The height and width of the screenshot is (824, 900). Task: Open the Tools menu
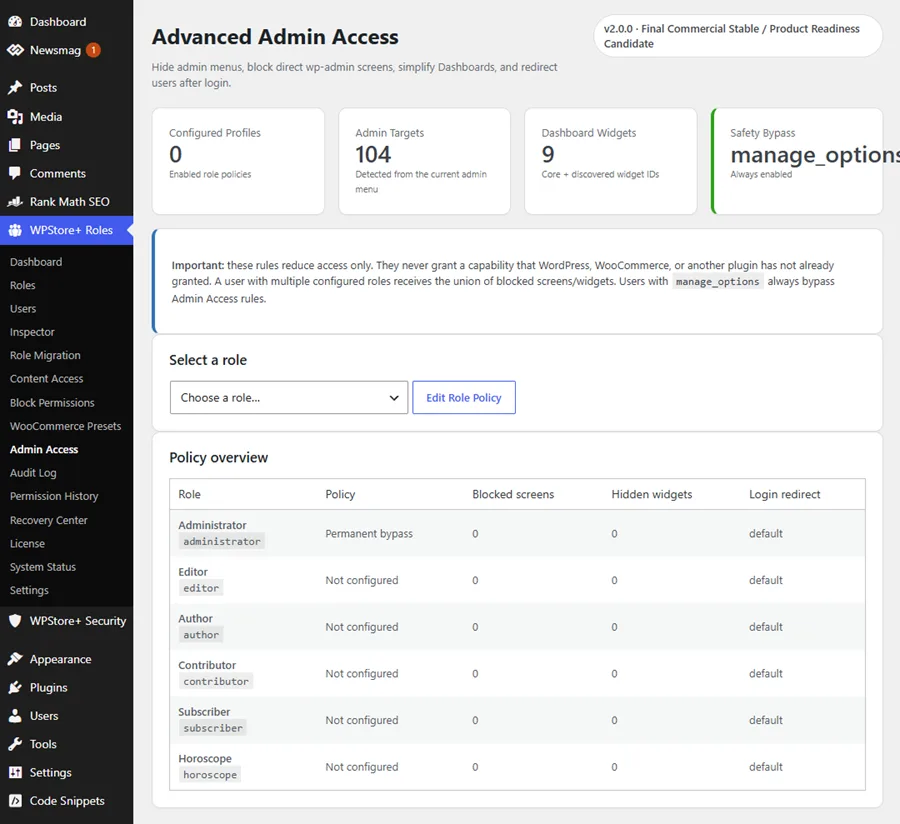(67, 744)
